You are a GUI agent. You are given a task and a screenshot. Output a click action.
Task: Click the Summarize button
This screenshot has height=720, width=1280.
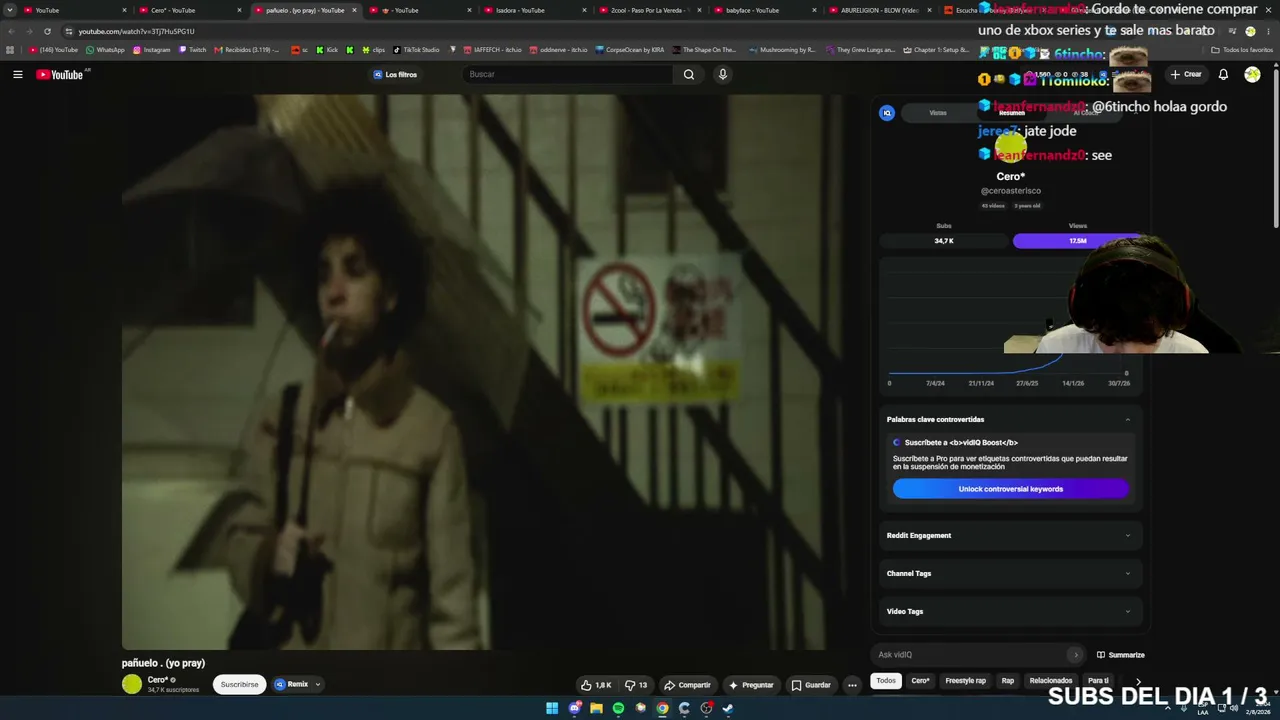pyautogui.click(x=1121, y=655)
